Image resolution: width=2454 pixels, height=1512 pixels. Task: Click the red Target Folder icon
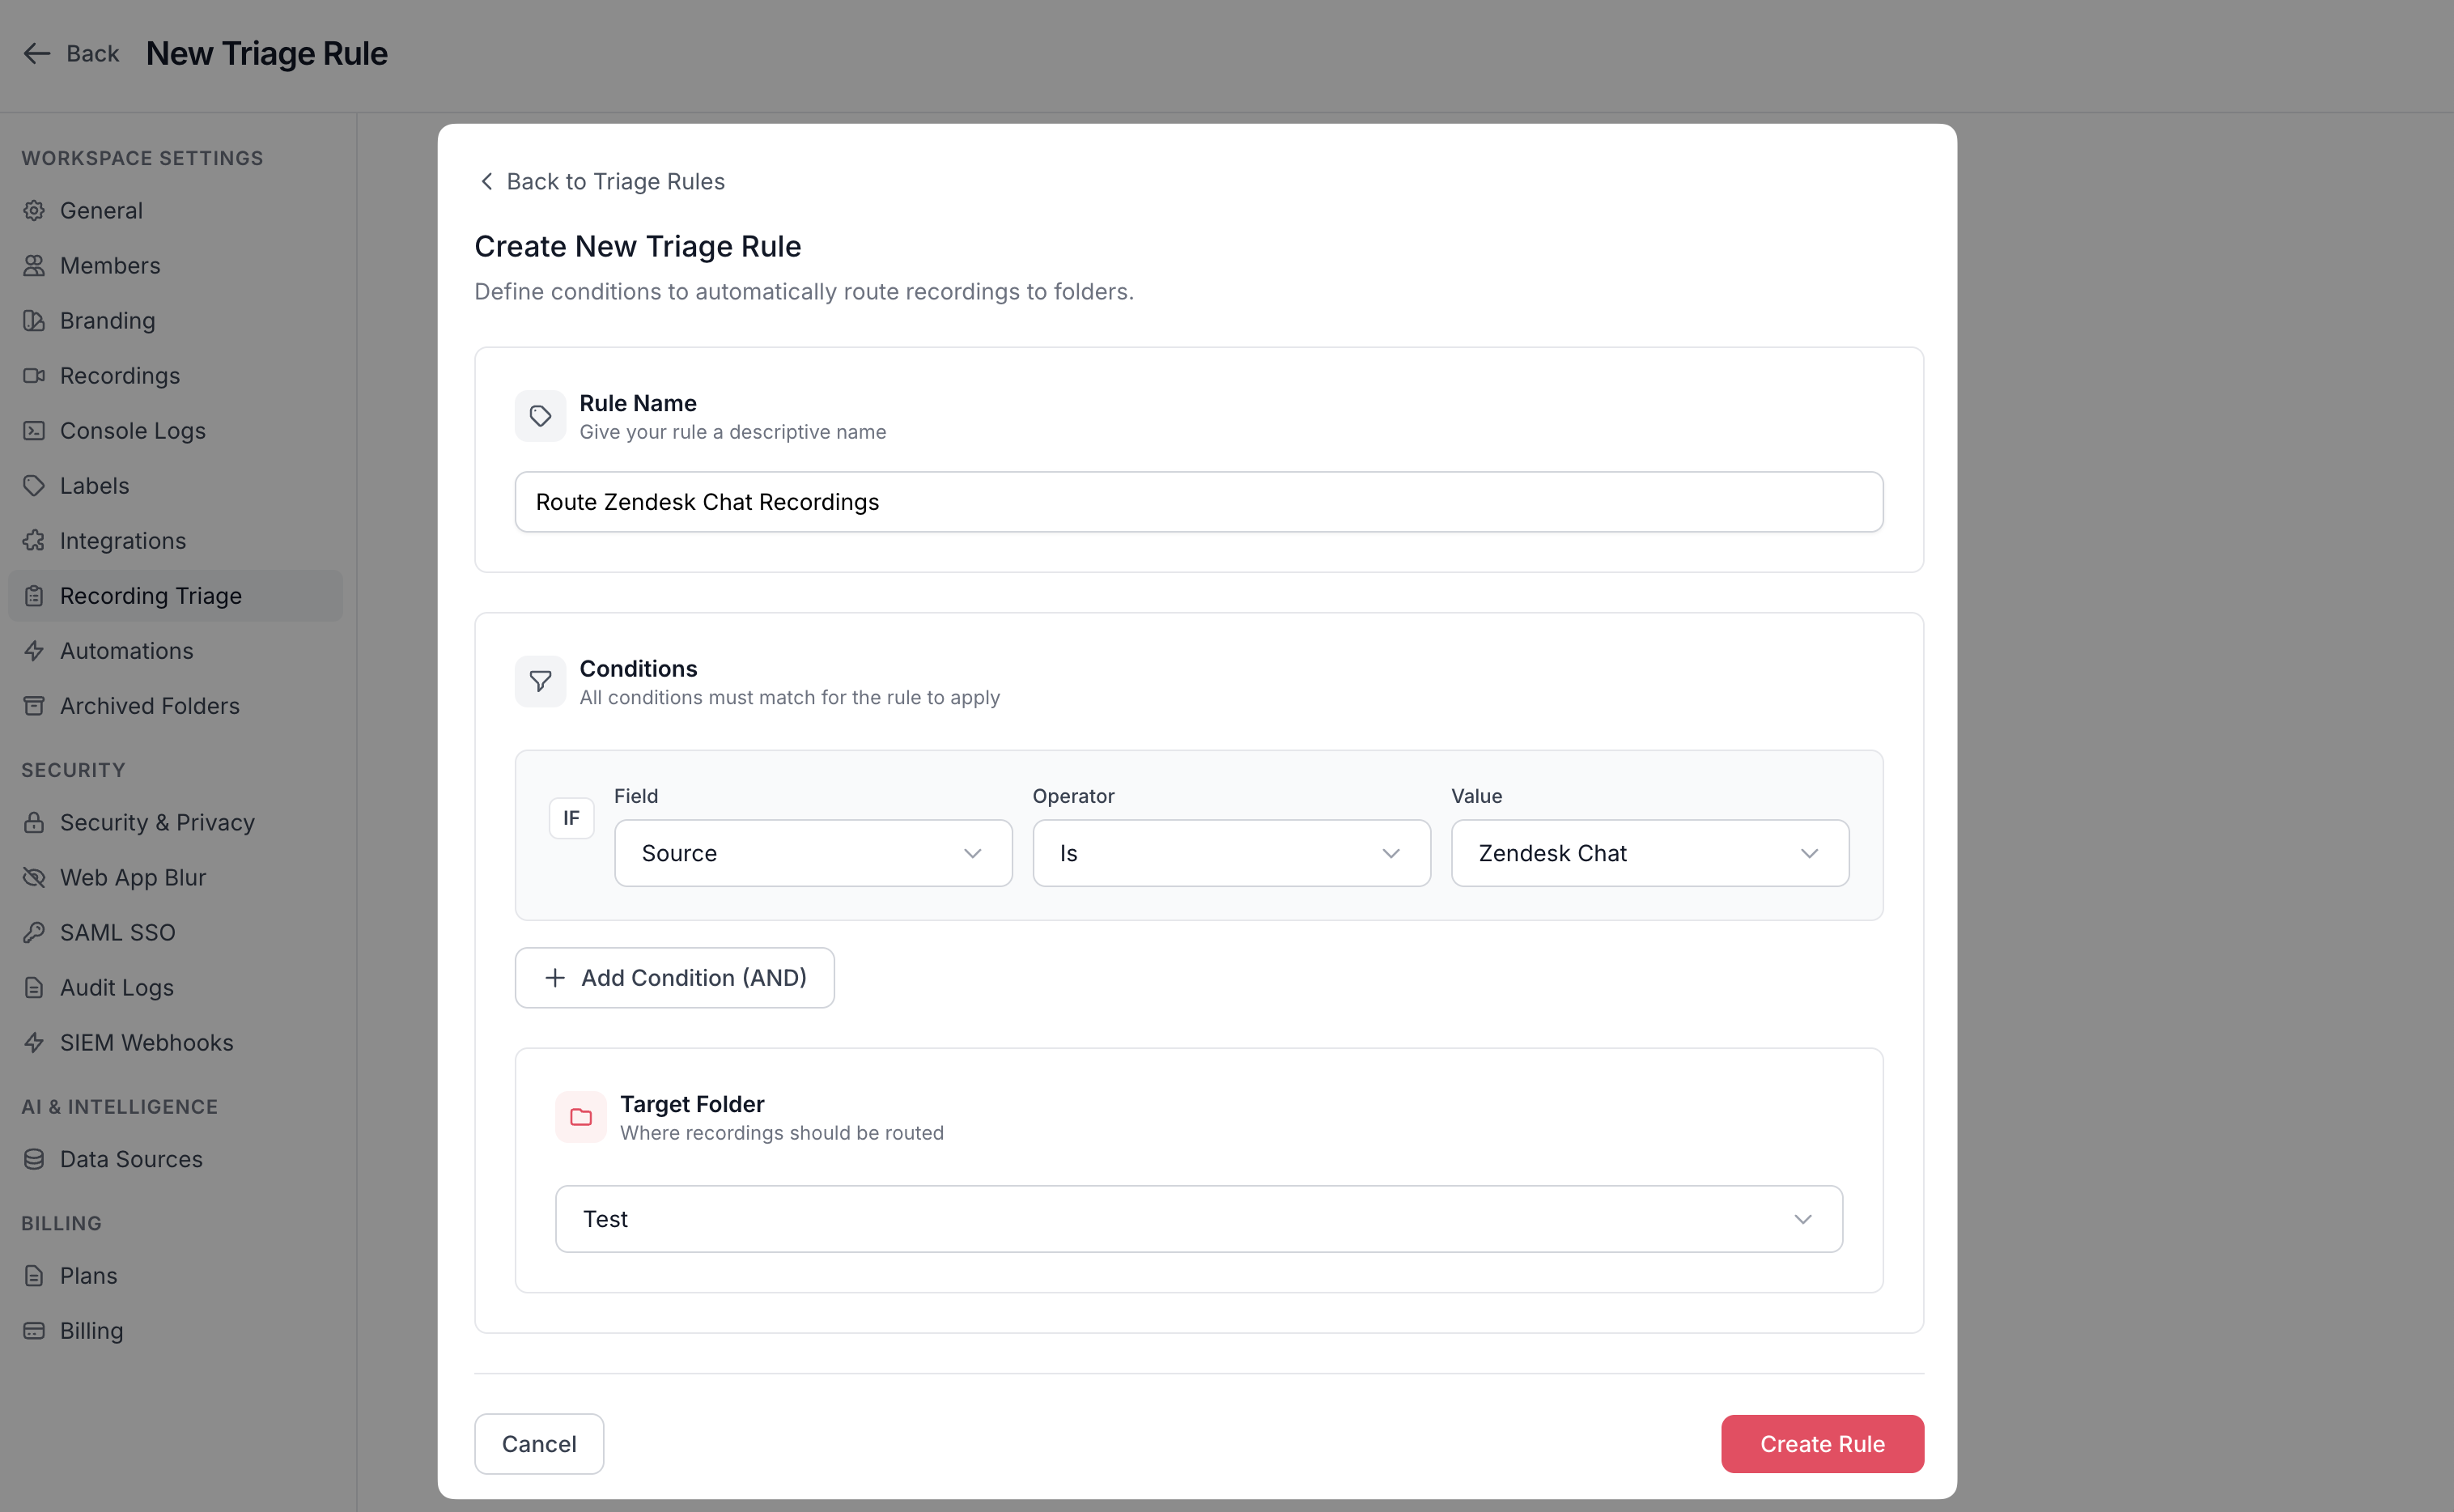tap(581, 1117)
